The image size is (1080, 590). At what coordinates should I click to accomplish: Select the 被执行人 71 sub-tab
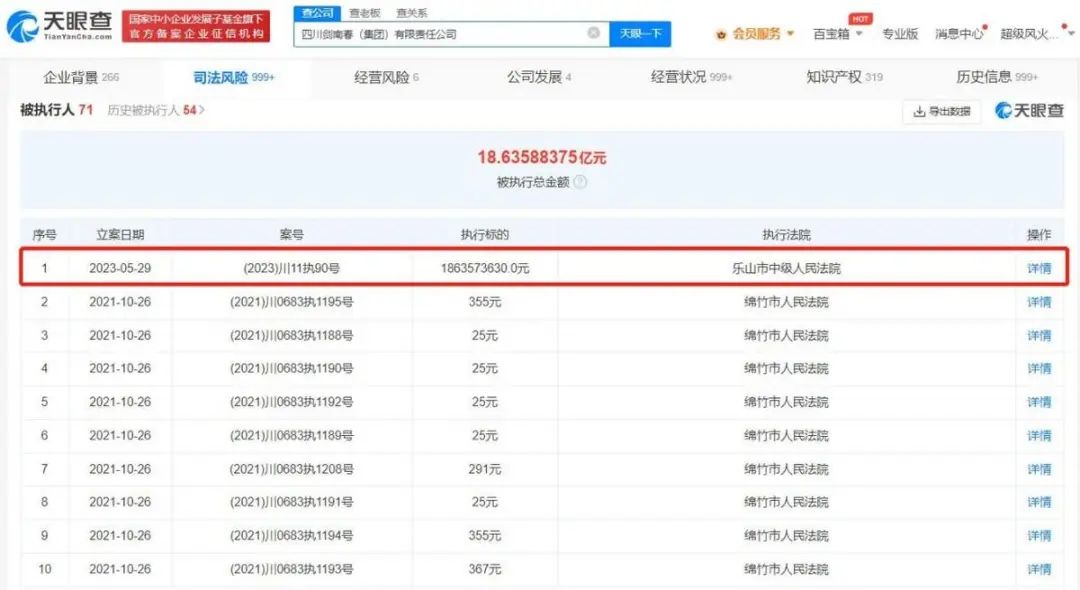pos(56,110)
